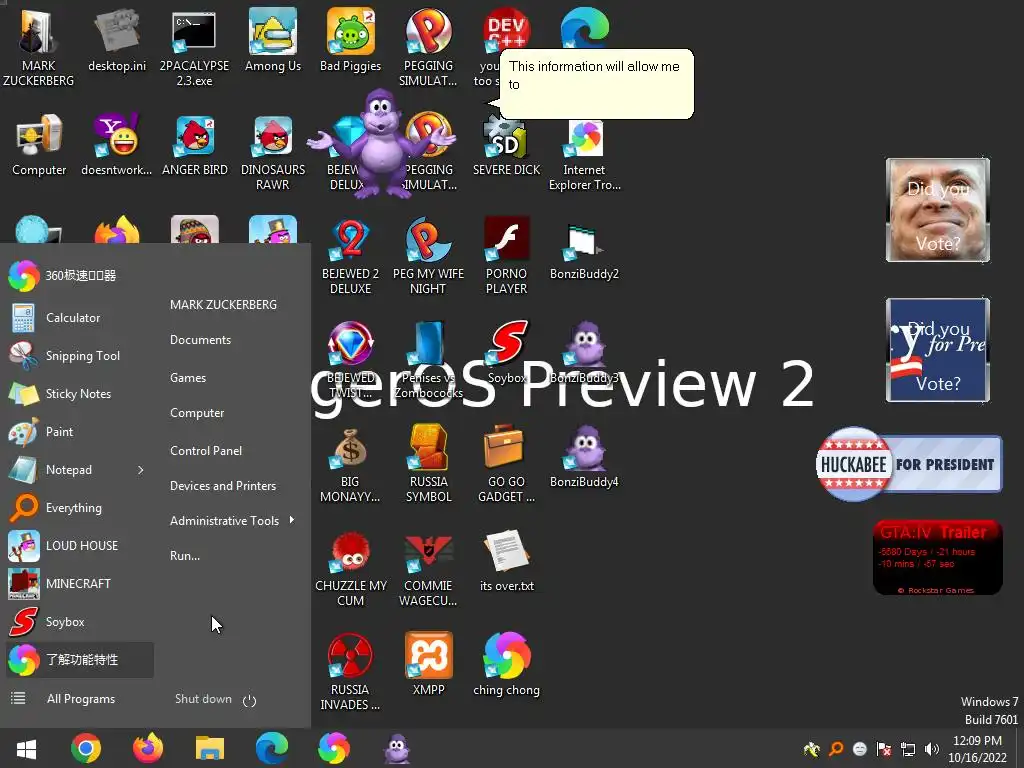Select the desktop.ini file icon
The image size is (1024, 768).
tap(117, 40)
